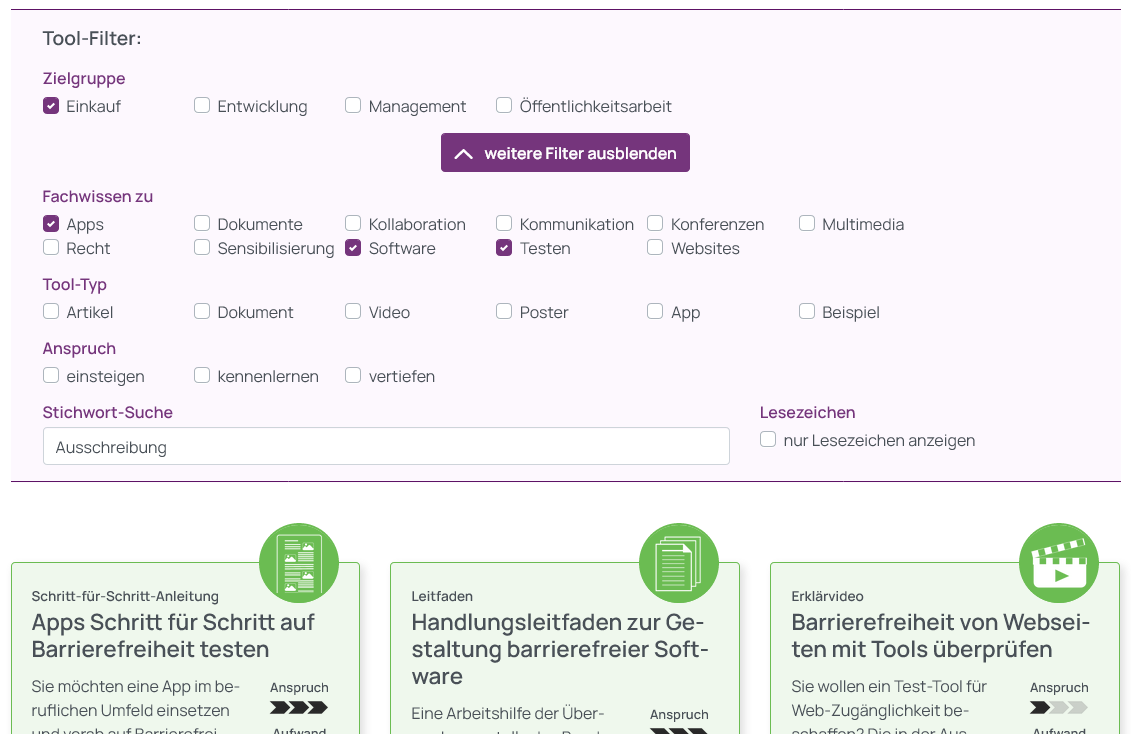Enable the Beispiel tool type
1131x734 pixels.
coord(806,311)
